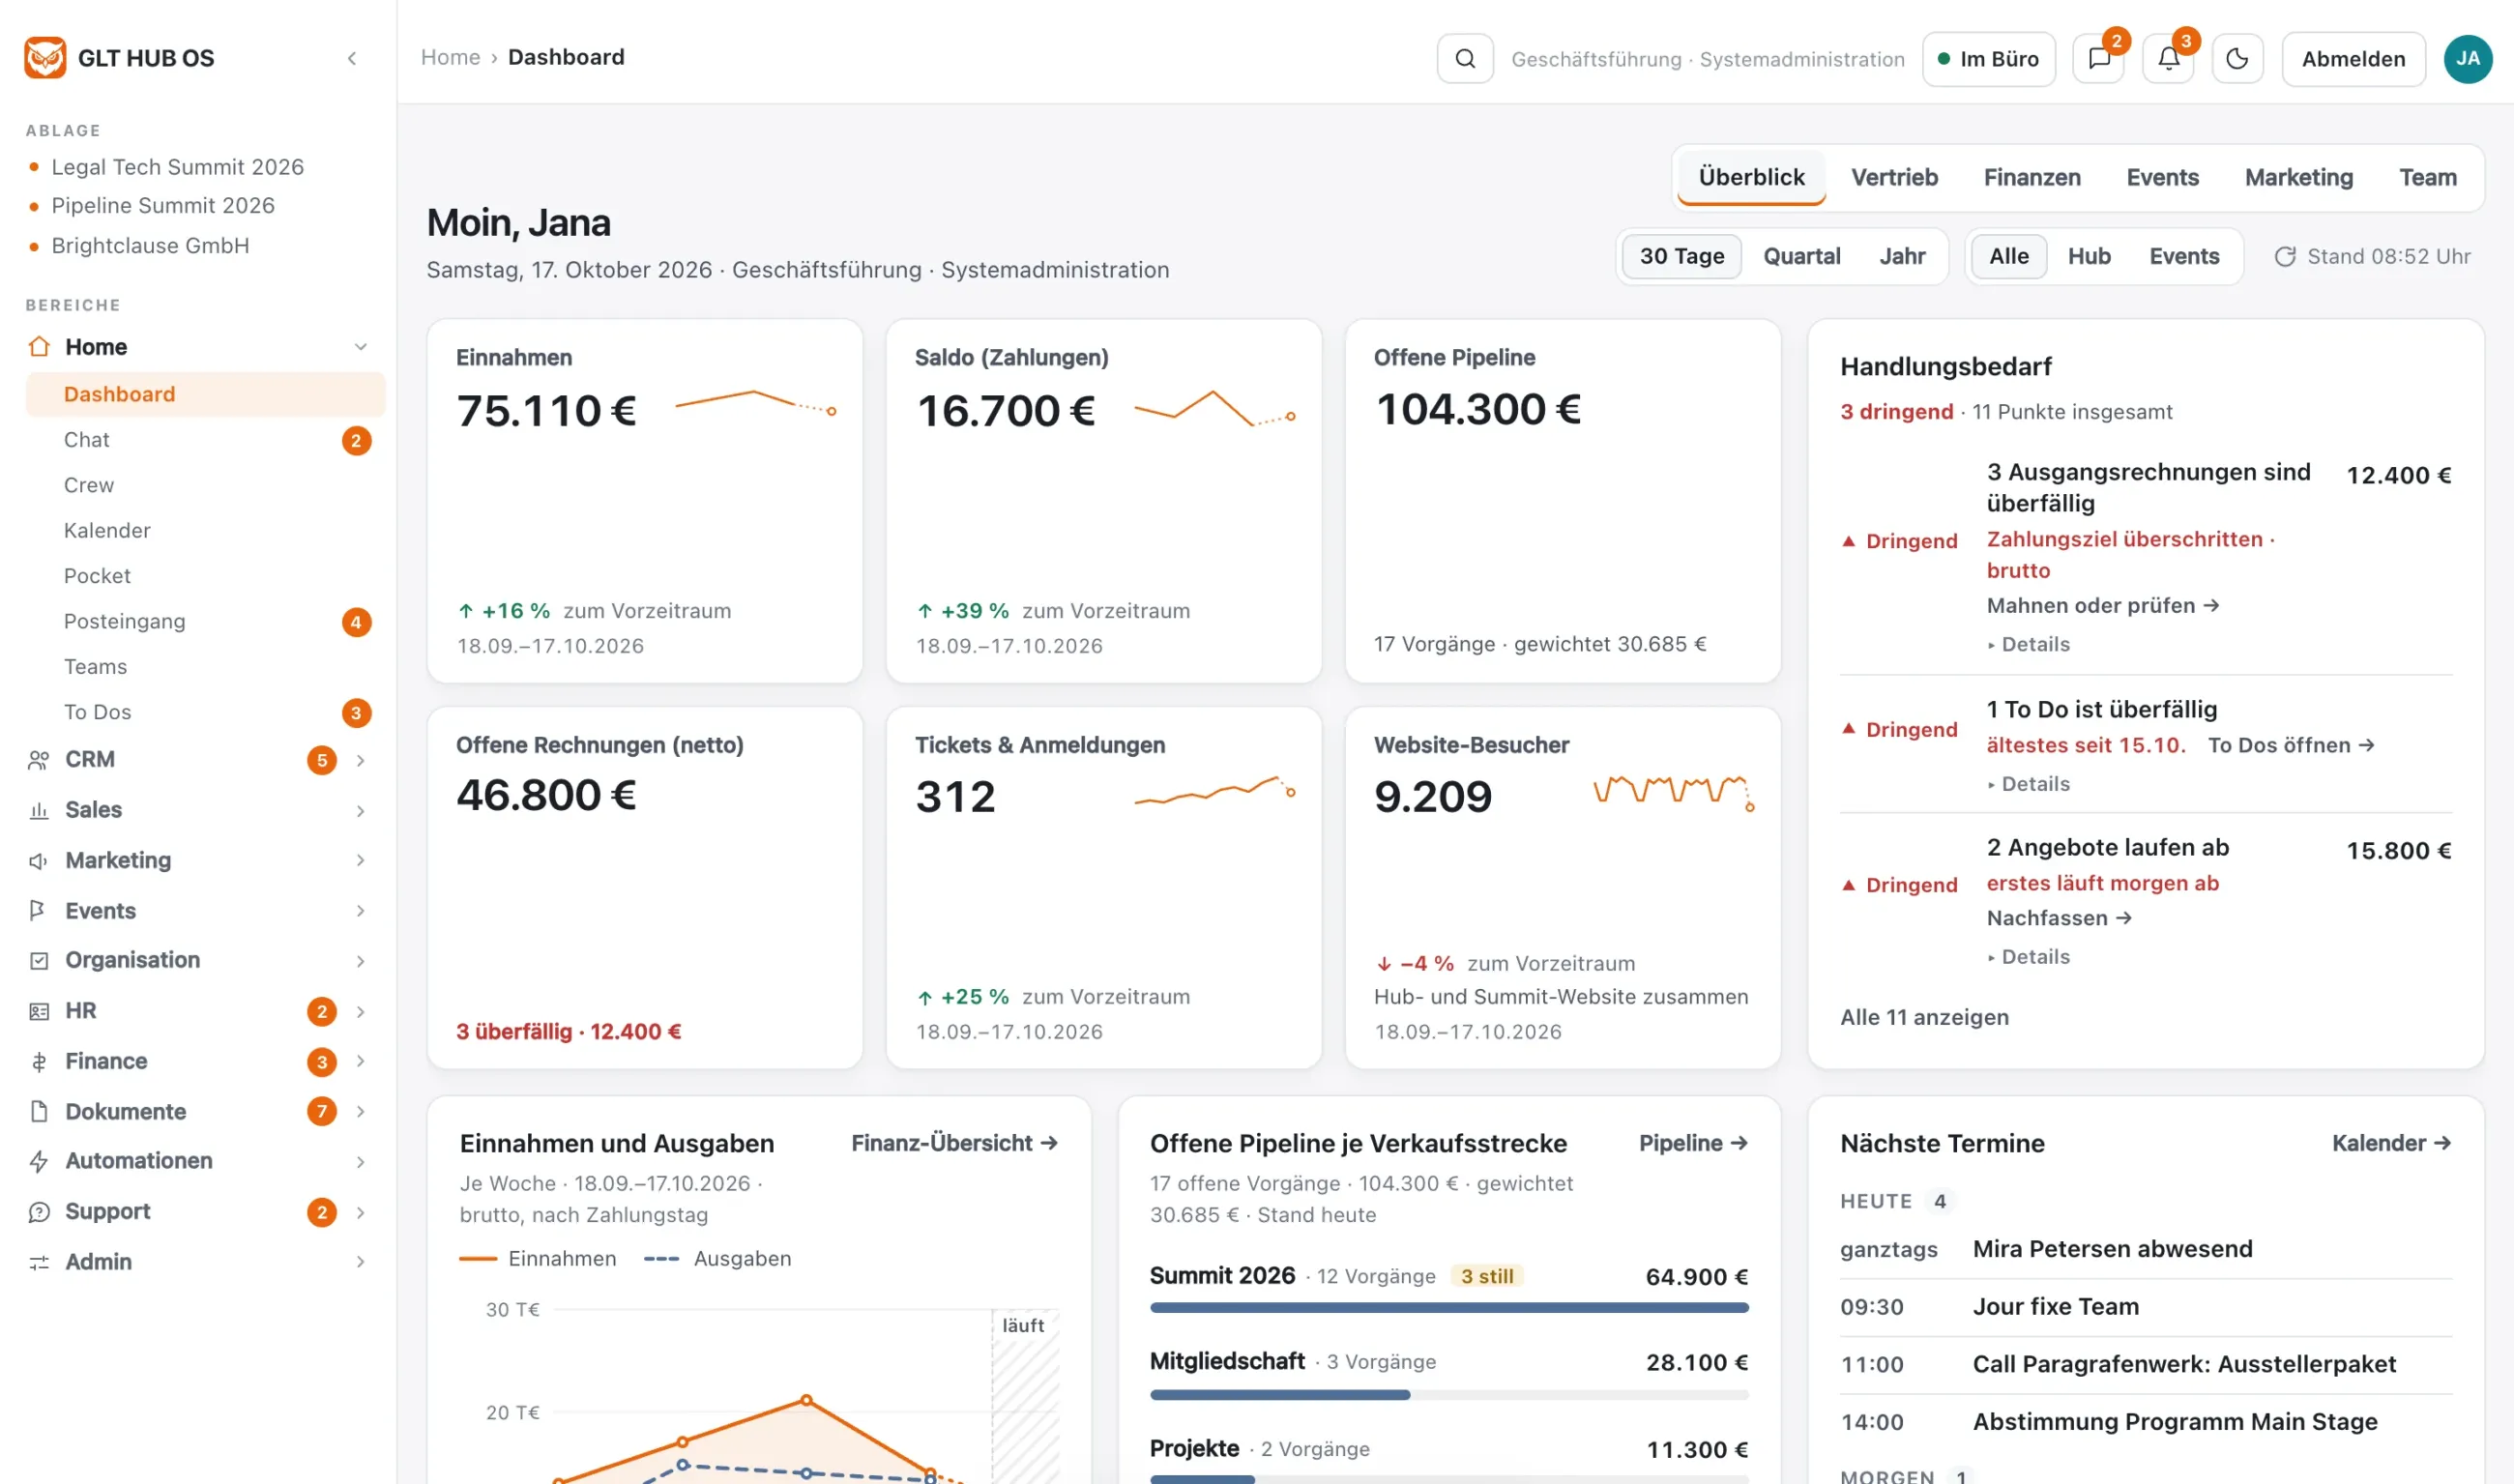Click the Marketing megaphone icon

(39, 861)
